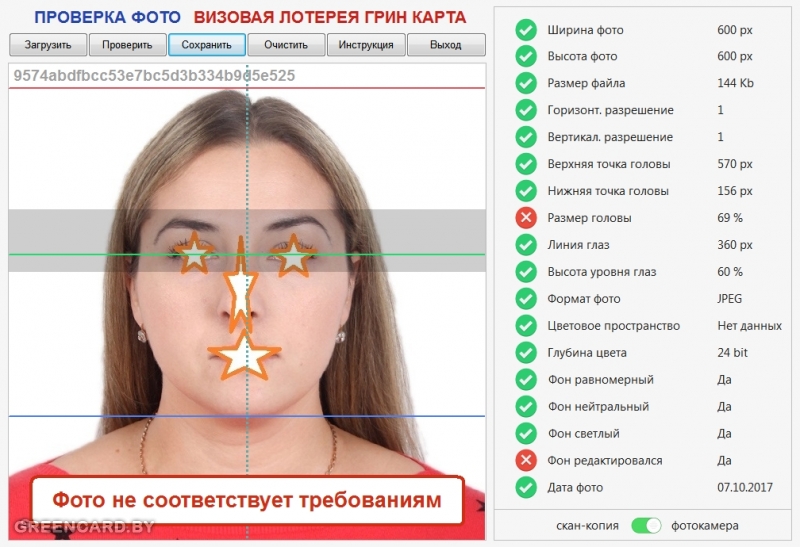Click the green check beside Размер файла

click(x=526, y=83)
